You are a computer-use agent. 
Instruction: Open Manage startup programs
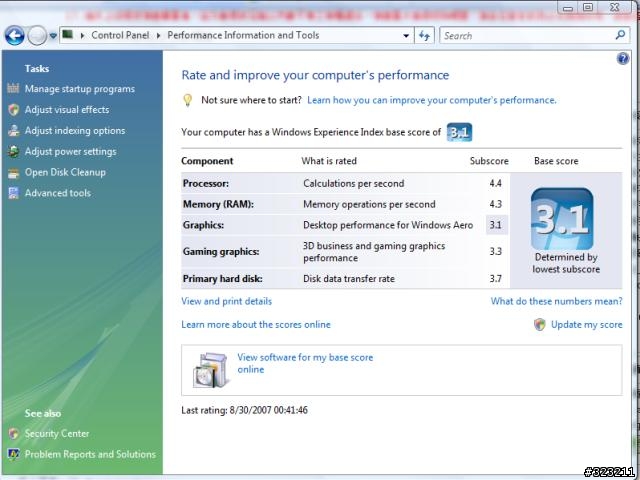pyautogui.click(x=80, y=89)
